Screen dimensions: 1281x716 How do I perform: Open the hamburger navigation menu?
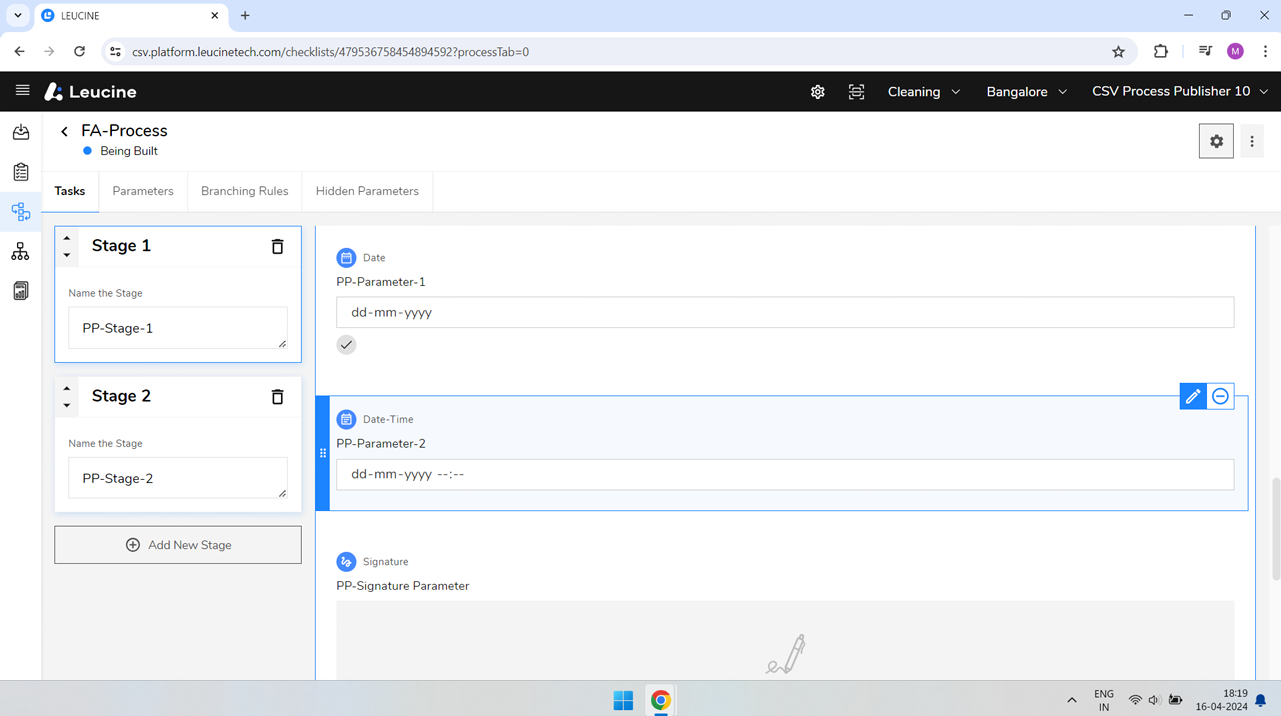(x=22, y=91)
